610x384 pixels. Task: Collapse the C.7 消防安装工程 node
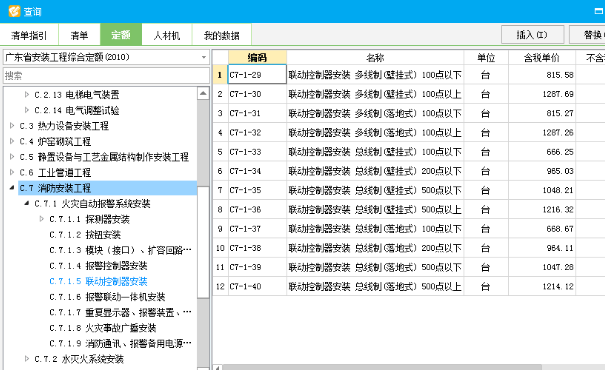[12, 188]
